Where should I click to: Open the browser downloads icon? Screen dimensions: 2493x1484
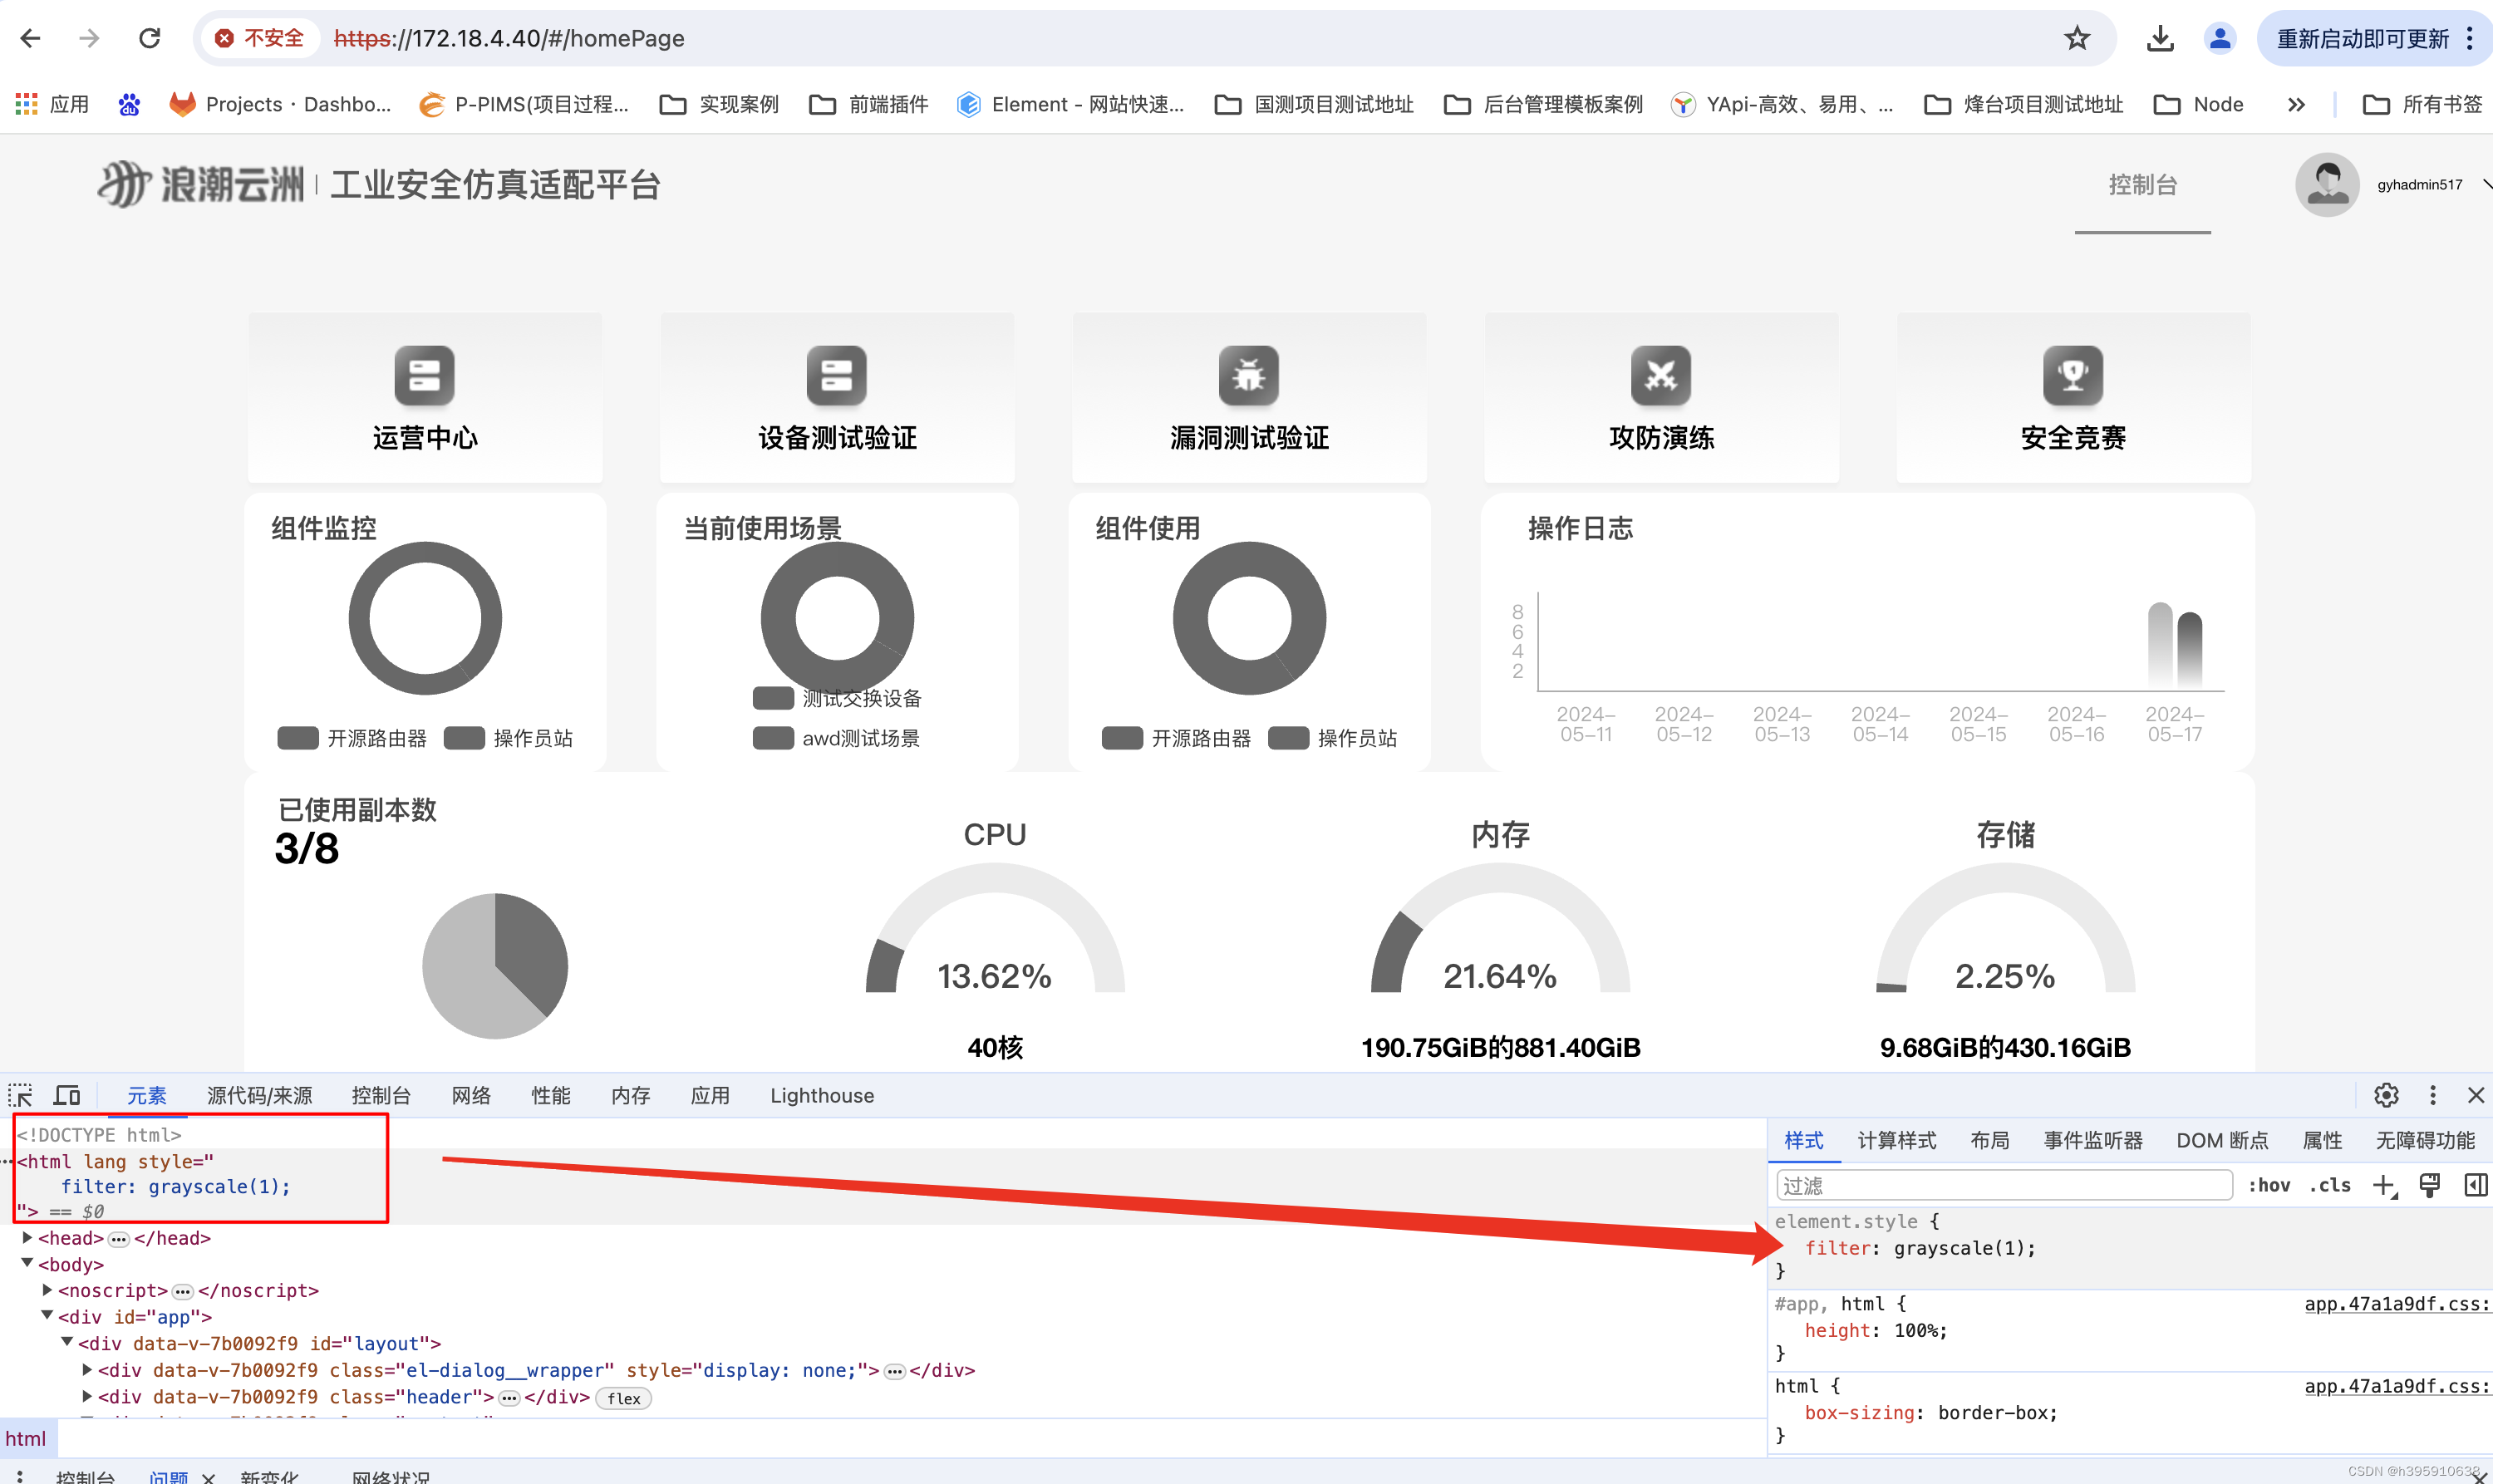pyautogui.click(x=2160, y=38)
